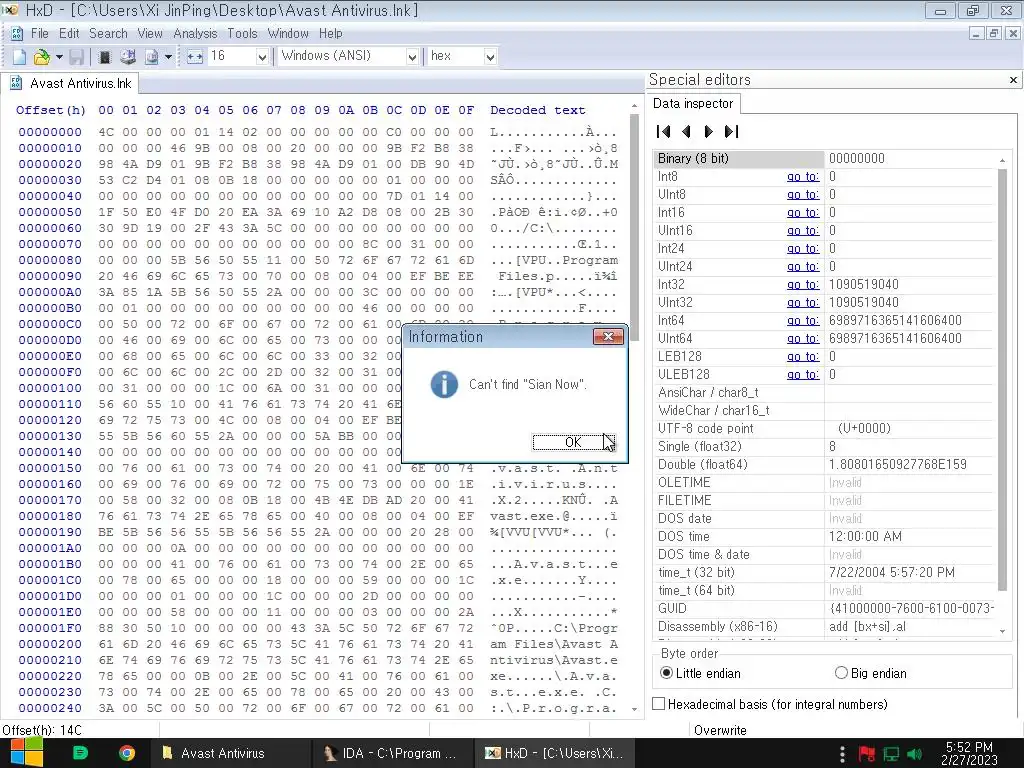Click the Overwrite mode status bar entry

point(720,730)
